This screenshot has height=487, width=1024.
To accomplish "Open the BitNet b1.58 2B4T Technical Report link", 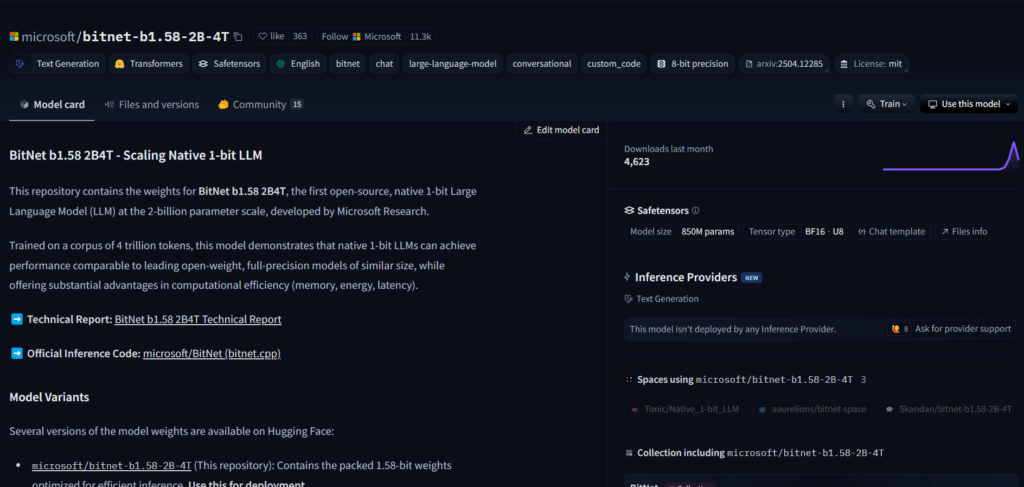I will click(x=198, y=320).
